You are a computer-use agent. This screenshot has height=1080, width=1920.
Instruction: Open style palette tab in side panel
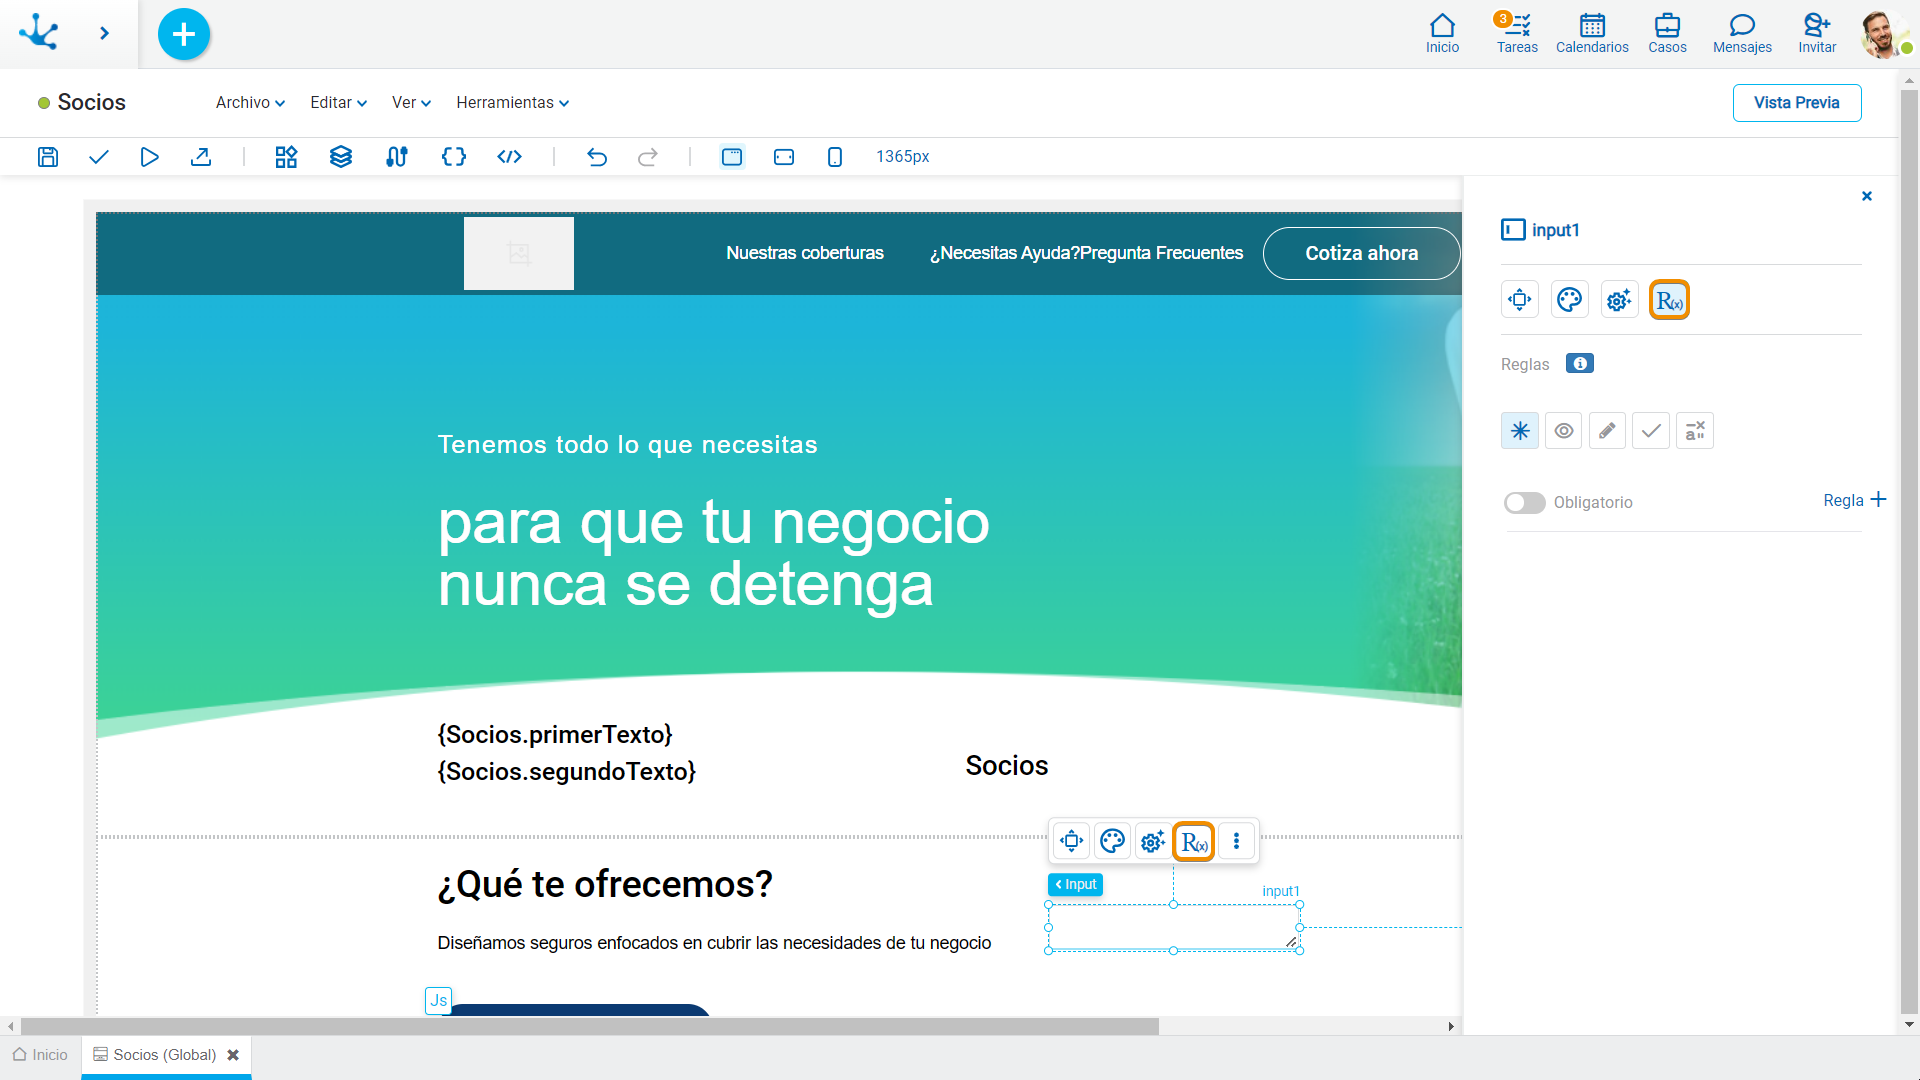1570,300
